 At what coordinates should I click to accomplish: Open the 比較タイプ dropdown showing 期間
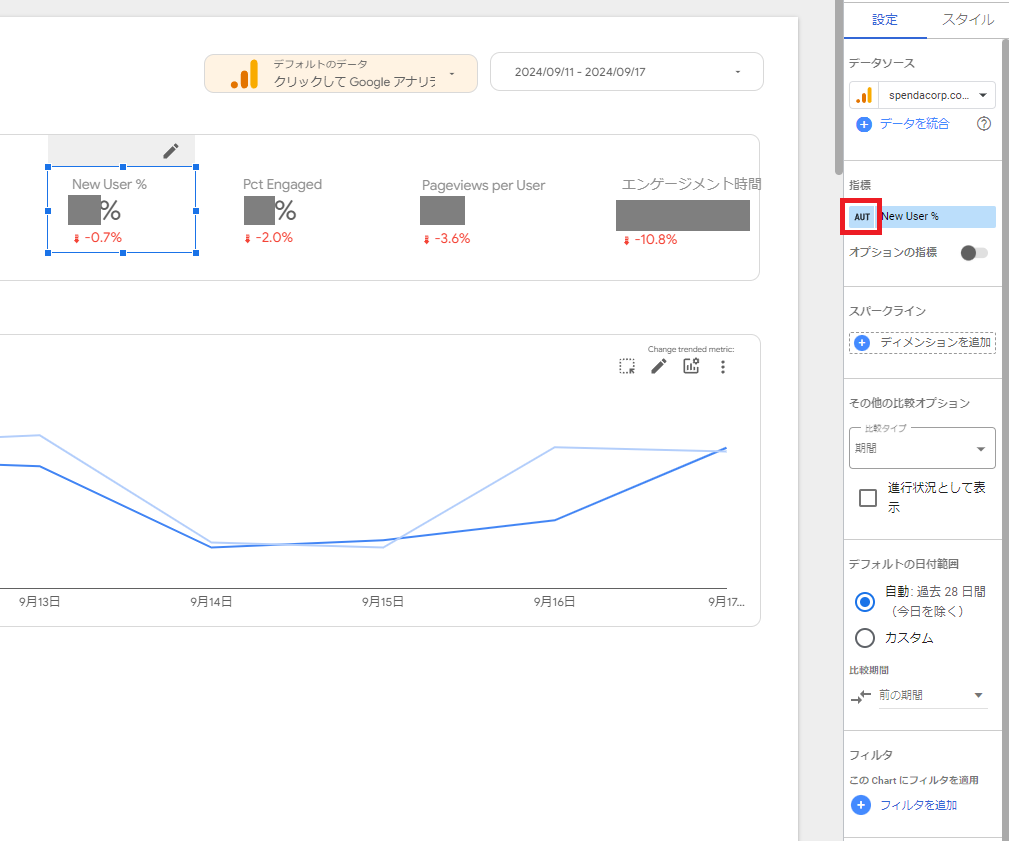click(922, 449)
